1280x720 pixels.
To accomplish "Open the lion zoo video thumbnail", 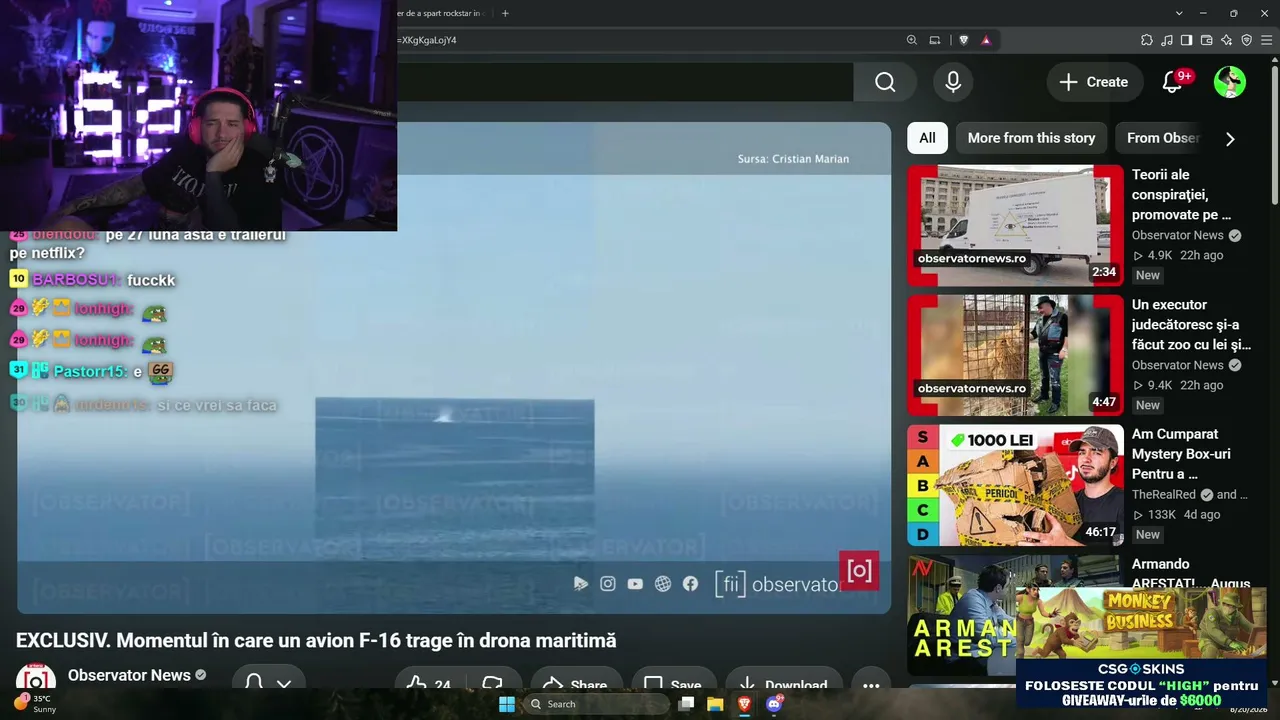I will point(1015,355).
